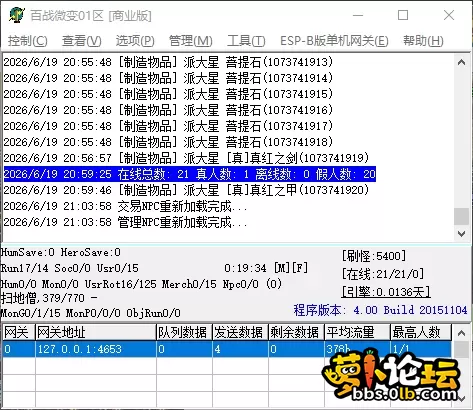The height and width of the screenshot is (410, 473).
Task: Open the 帮助(H) menu
Action: (423, 41)
